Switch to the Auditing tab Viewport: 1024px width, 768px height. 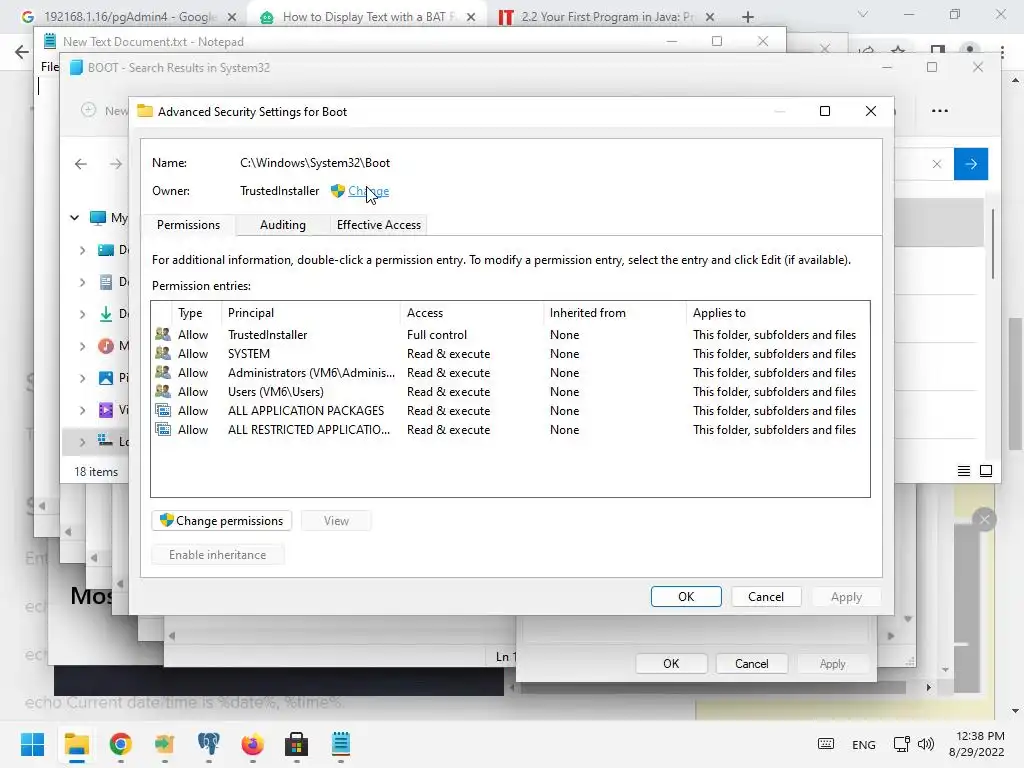[282, 225]
